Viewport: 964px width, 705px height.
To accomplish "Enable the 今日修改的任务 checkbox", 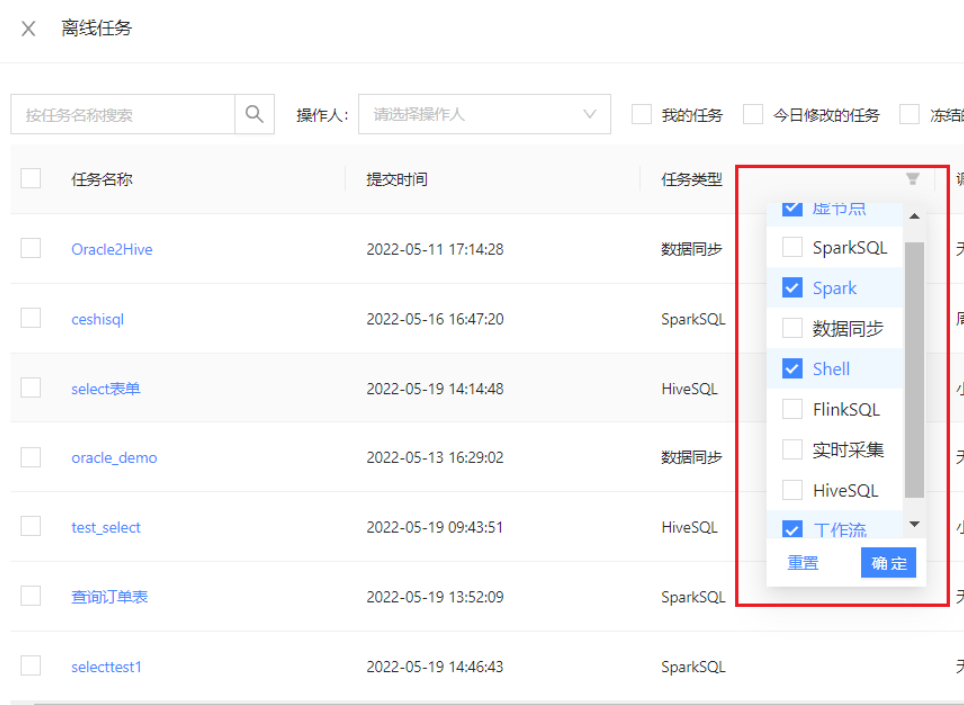I will (752, 114).
